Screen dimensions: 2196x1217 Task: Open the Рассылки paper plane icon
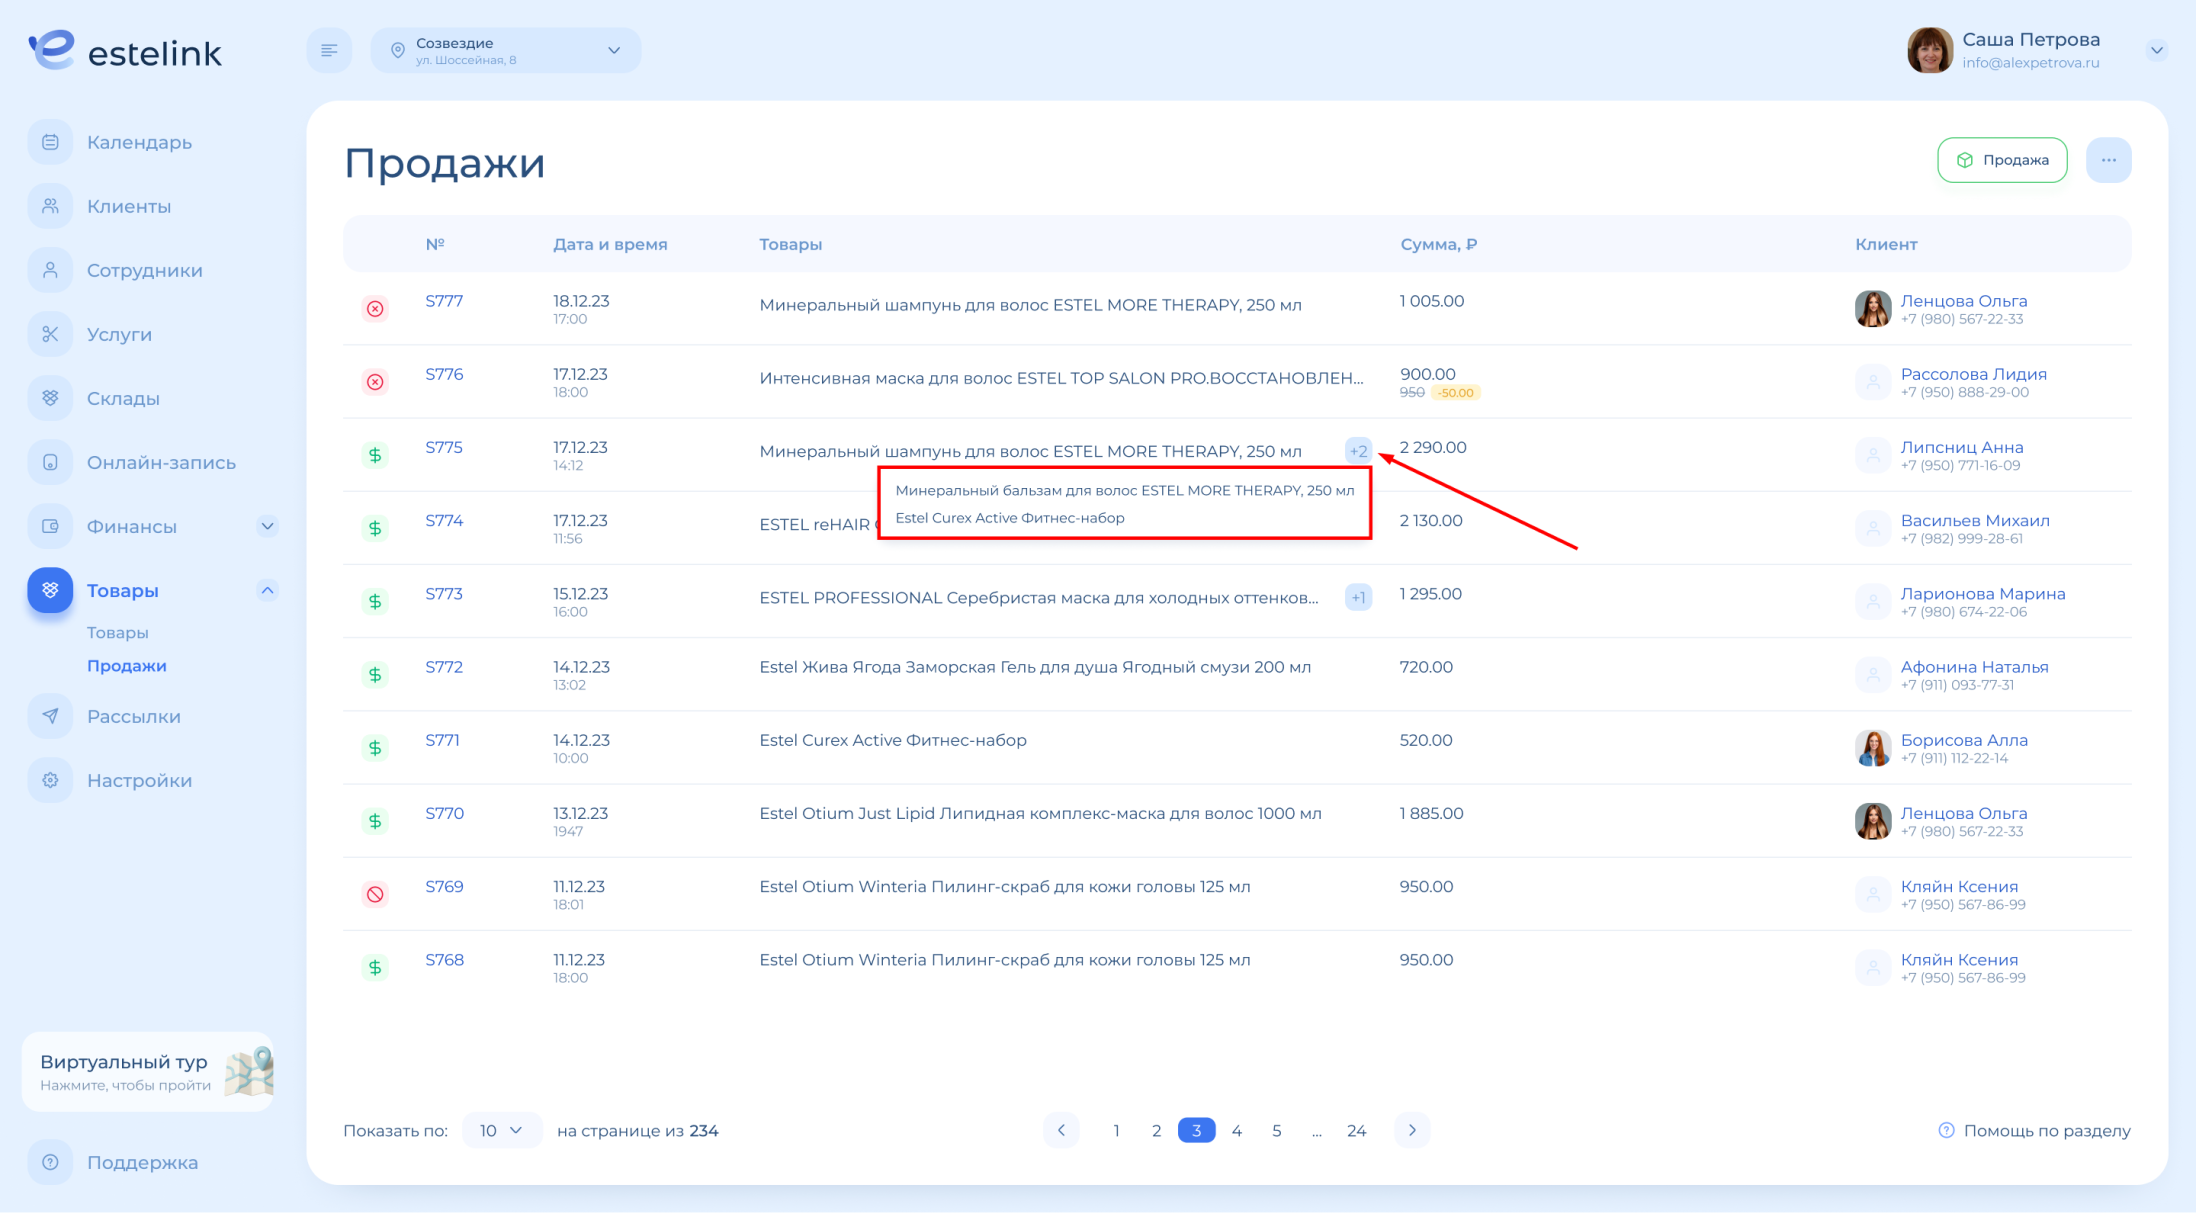click(x=50, y=716)
